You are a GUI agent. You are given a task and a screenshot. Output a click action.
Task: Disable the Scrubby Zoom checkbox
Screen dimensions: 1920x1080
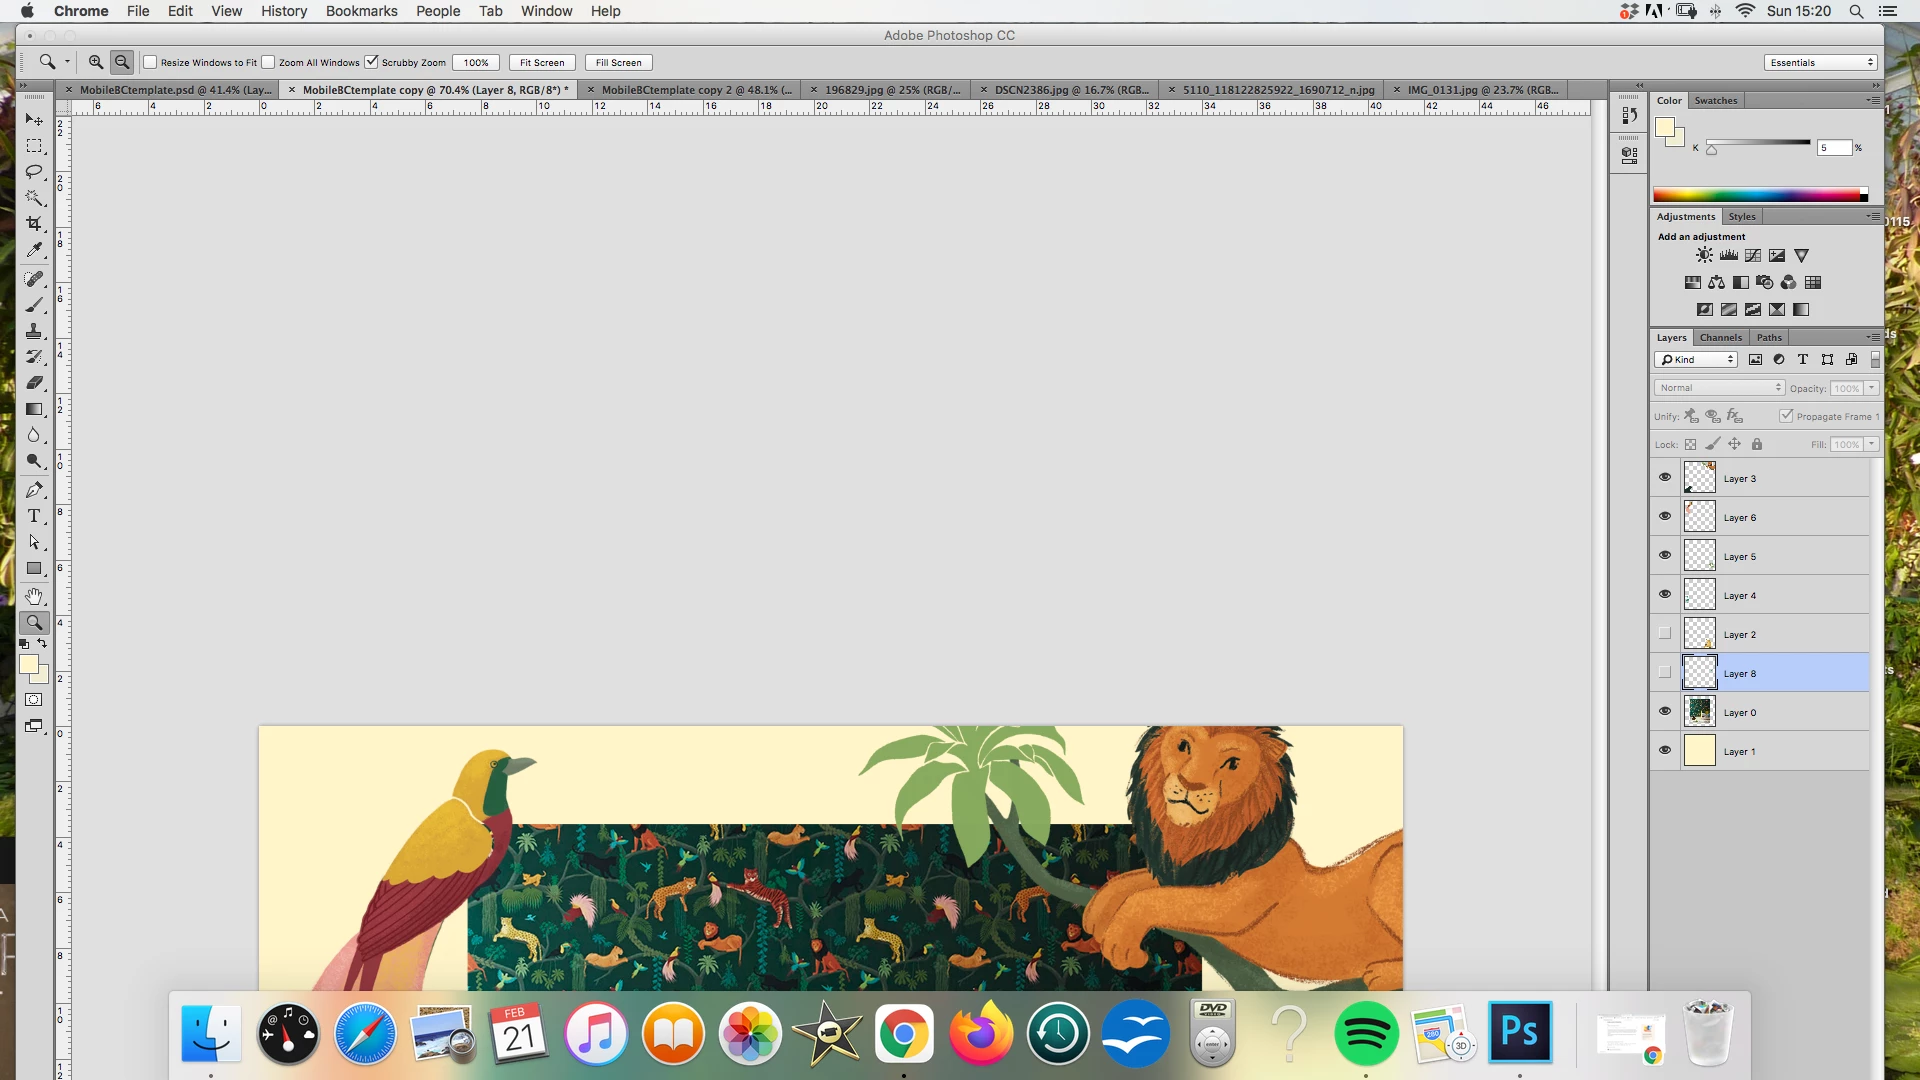372,62
